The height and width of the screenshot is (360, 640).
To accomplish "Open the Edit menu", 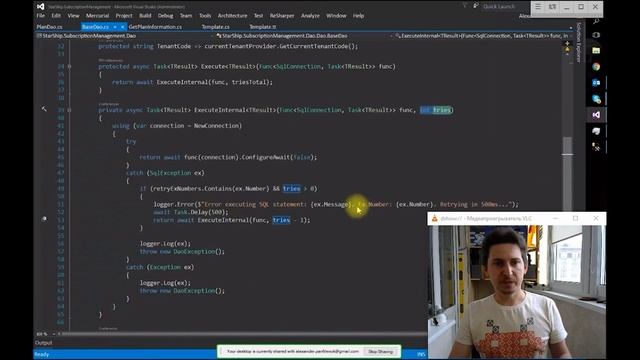I will point(56,16).
